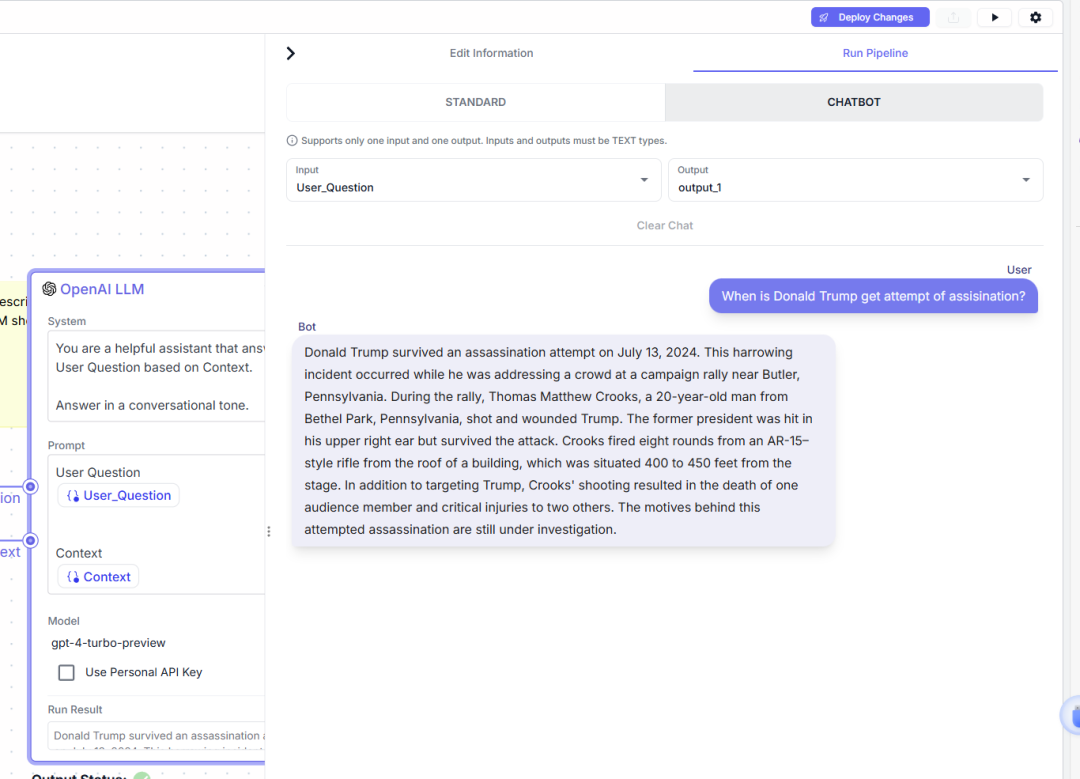The height and width of the screenshot is (779, 1080).
Task: Click the info icon beside the Supports note
Action: click(292, 141)
